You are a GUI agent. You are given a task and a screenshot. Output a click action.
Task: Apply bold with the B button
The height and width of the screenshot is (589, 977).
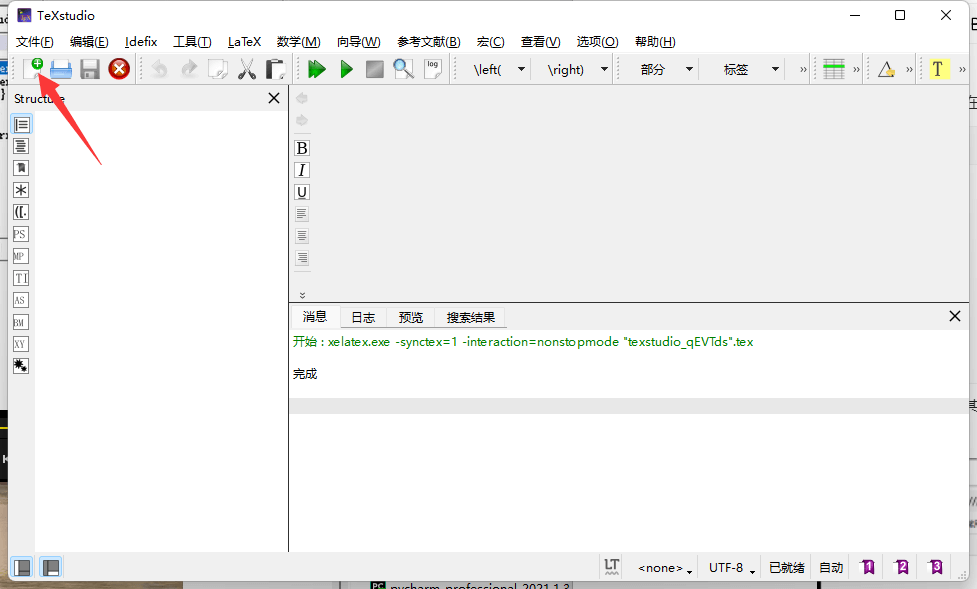[x=302, y=148]
